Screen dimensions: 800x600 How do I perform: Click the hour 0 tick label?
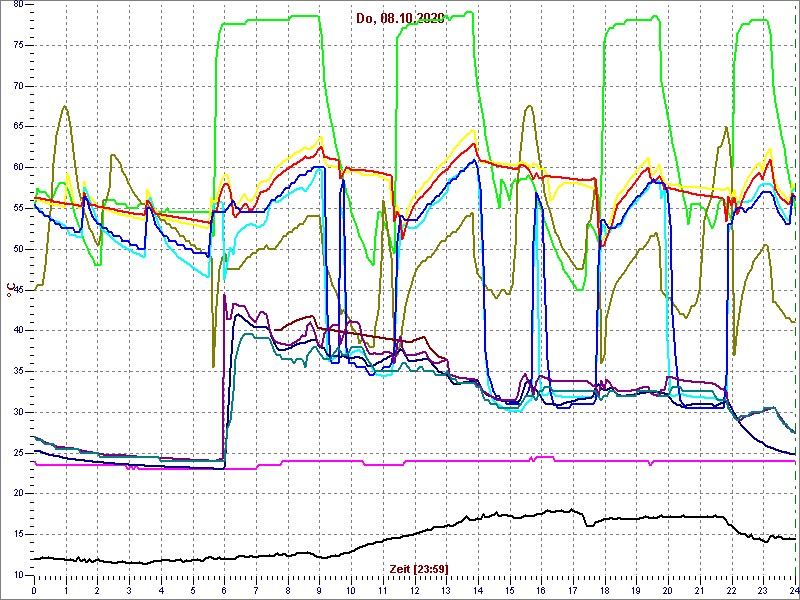point(35,591)
